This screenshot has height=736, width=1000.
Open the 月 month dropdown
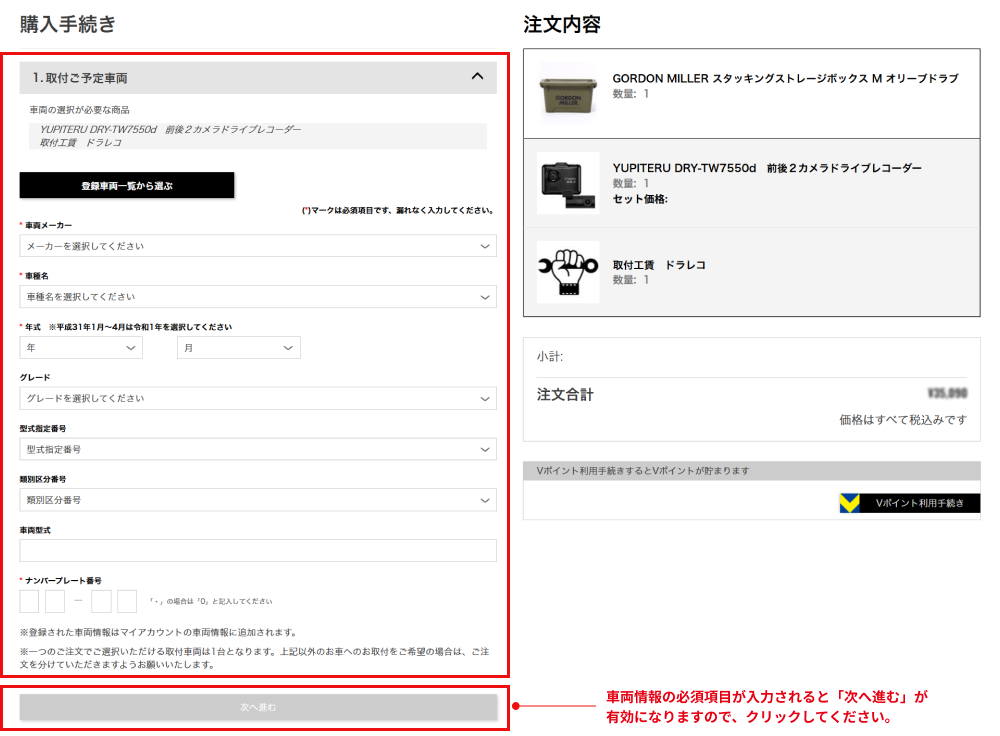tap(239, 348)
